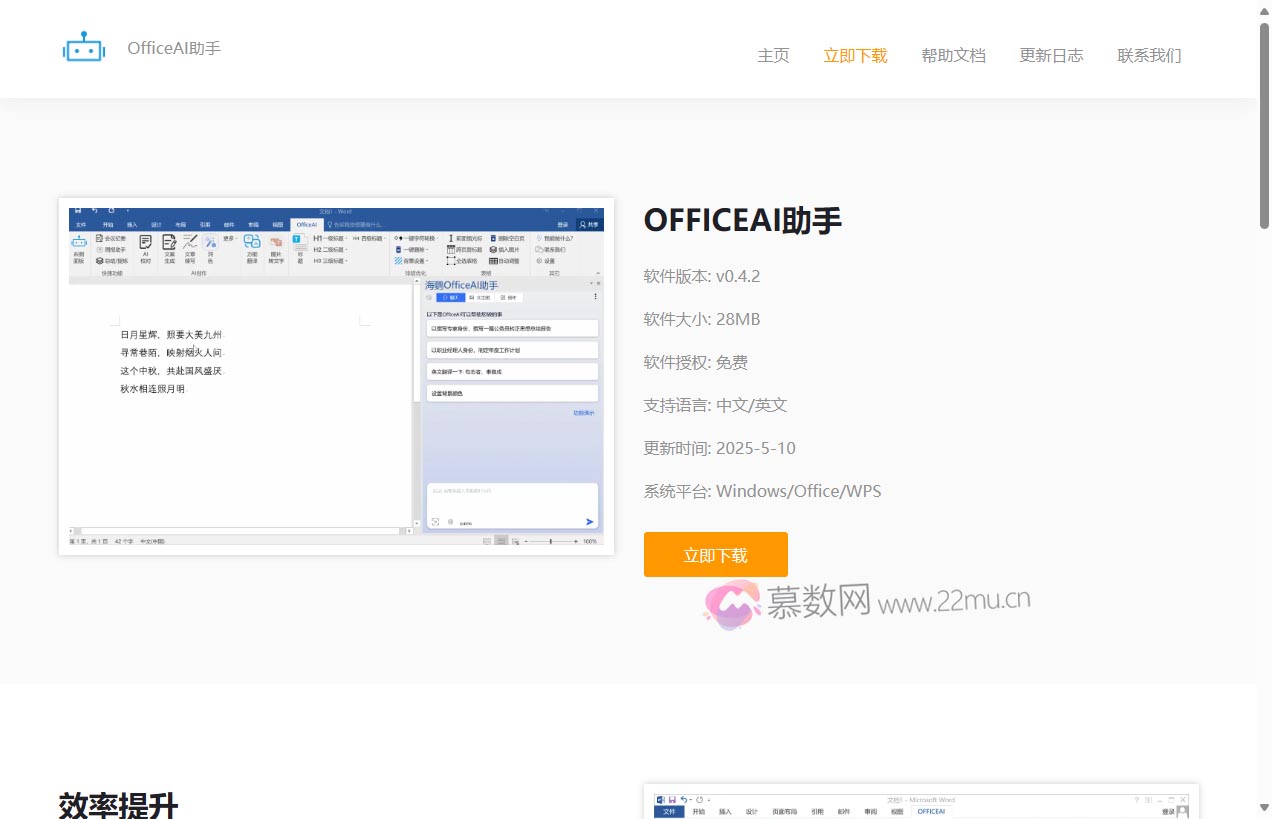Click the OfficeAI助手 robot logo in the header
This screenshot has width=1272, height=819.
click(84, 47)
